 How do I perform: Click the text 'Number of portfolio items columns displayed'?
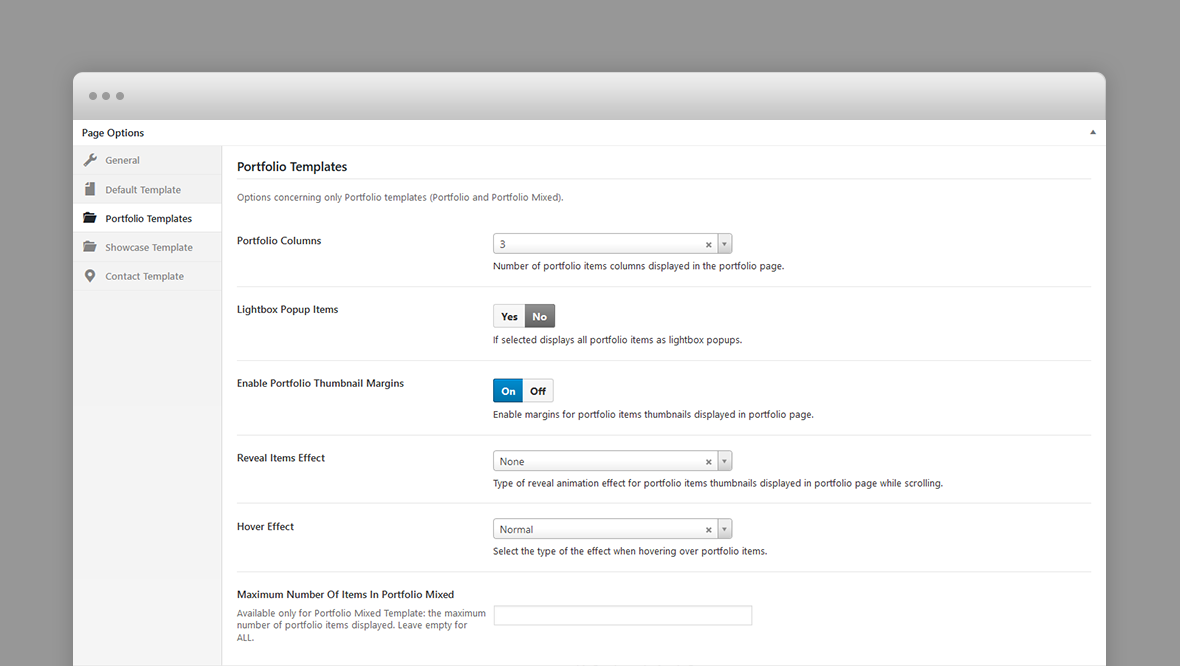[638, 266]
